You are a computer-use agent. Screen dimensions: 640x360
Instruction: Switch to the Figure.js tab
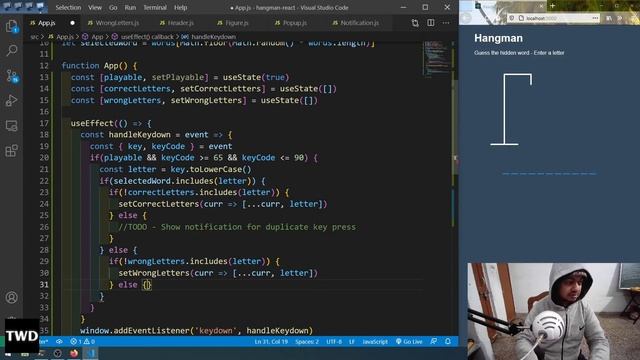coord(233,23)
